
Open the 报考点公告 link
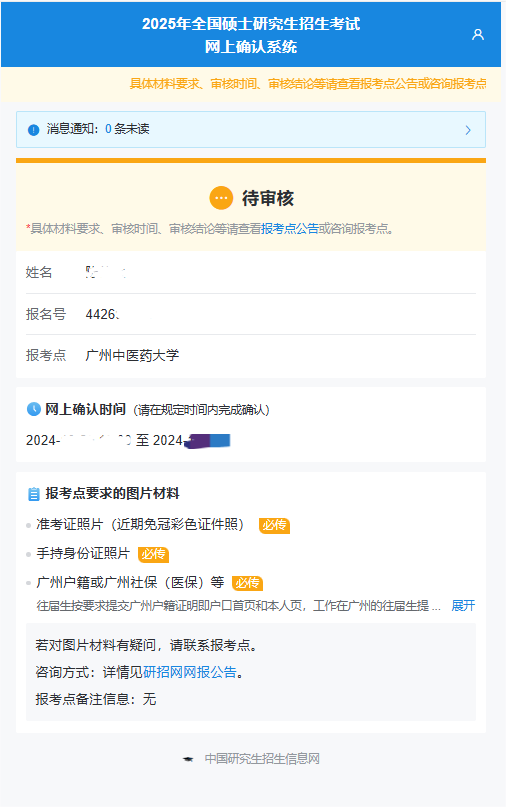coord(290,229)
